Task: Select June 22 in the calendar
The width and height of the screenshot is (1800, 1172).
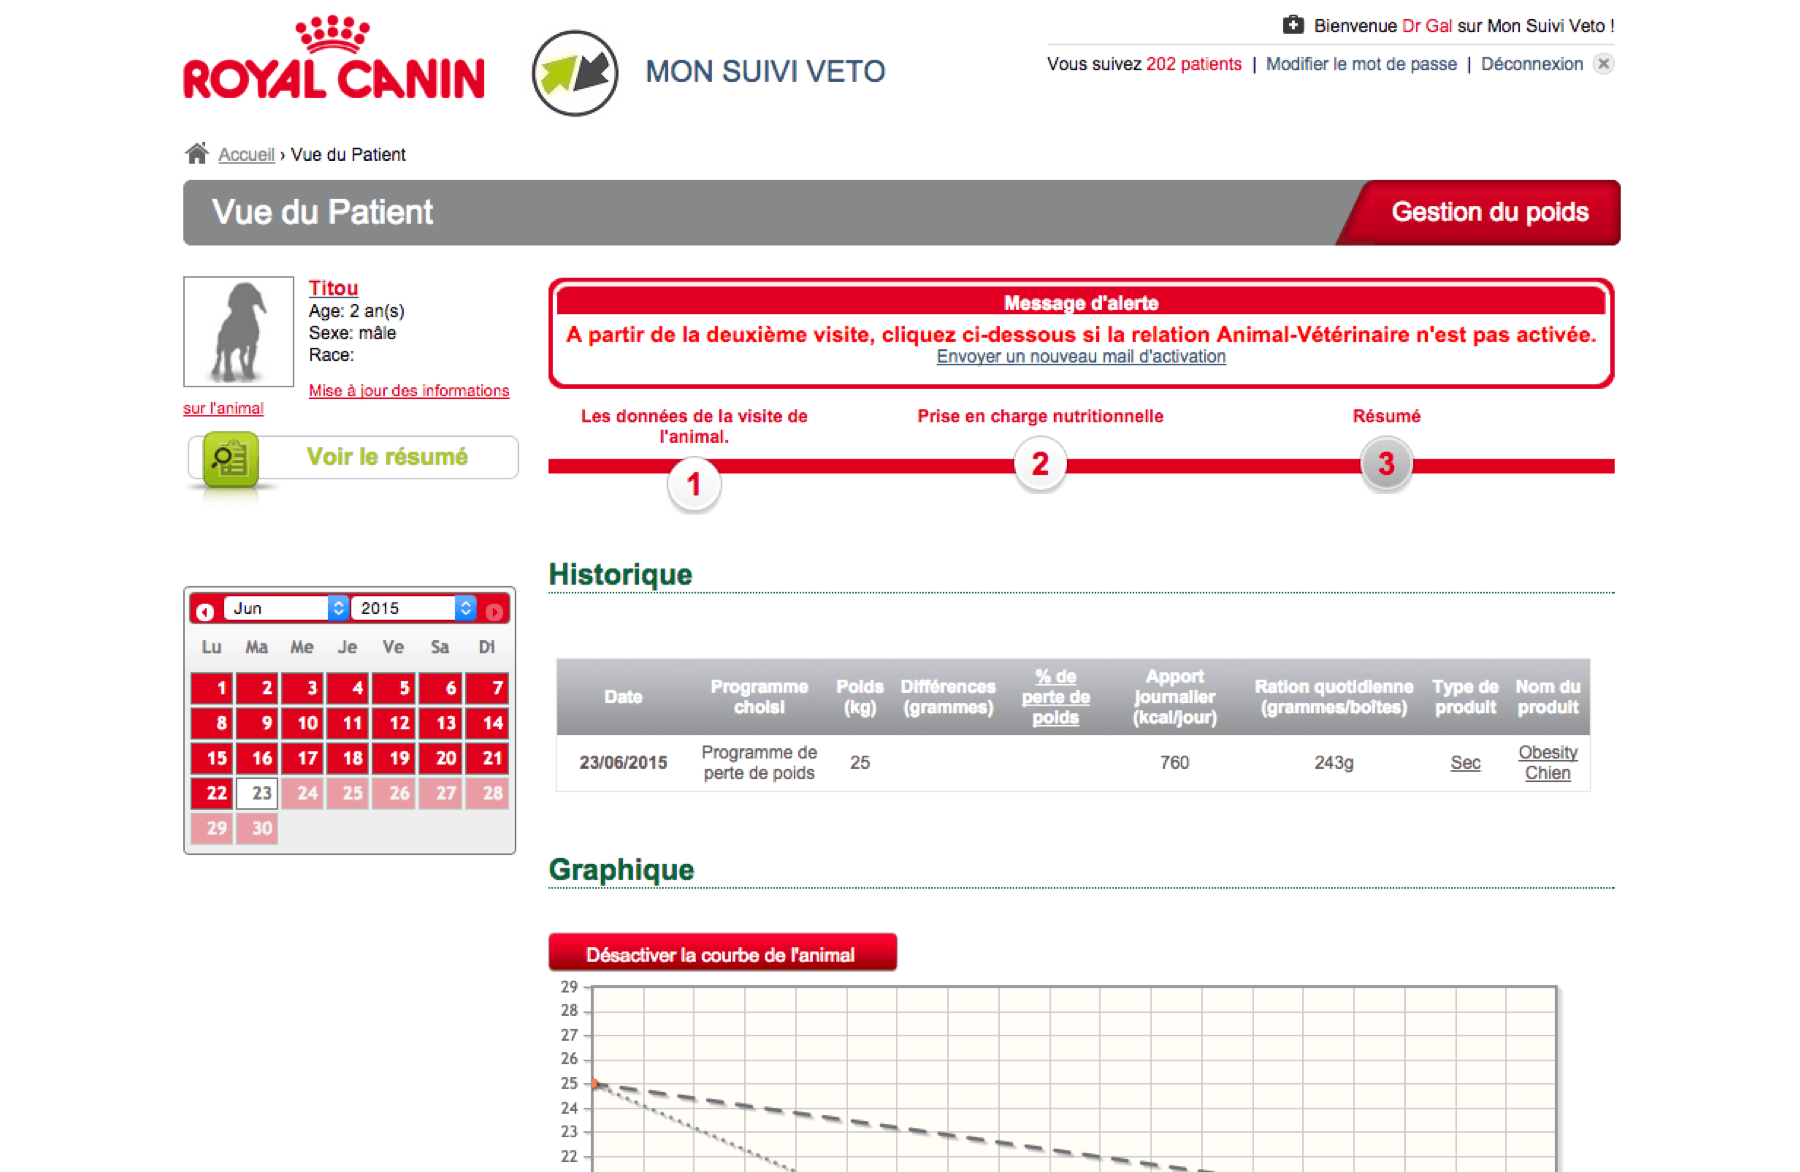Action: [x=212, y=793]
